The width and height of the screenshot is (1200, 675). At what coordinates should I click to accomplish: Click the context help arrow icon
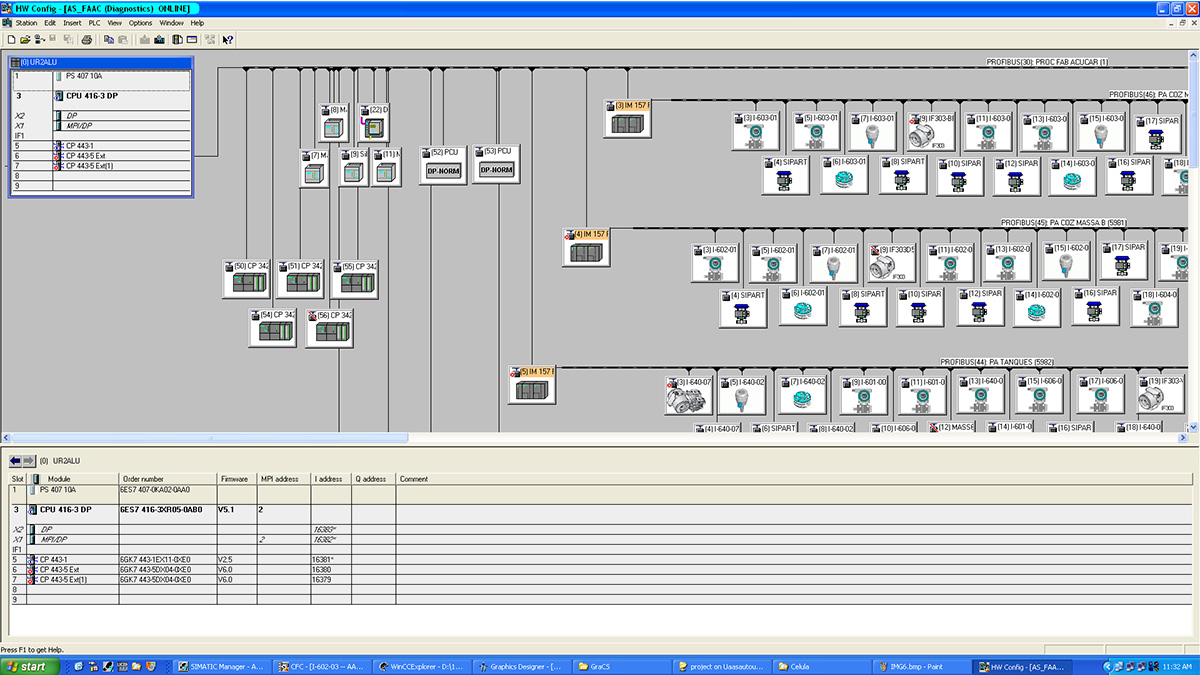(228, 39)
